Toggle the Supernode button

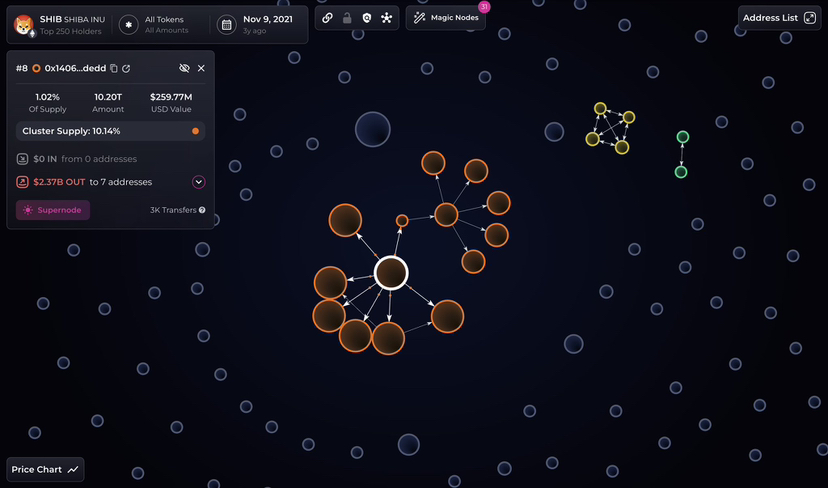[x=53, y=210]
